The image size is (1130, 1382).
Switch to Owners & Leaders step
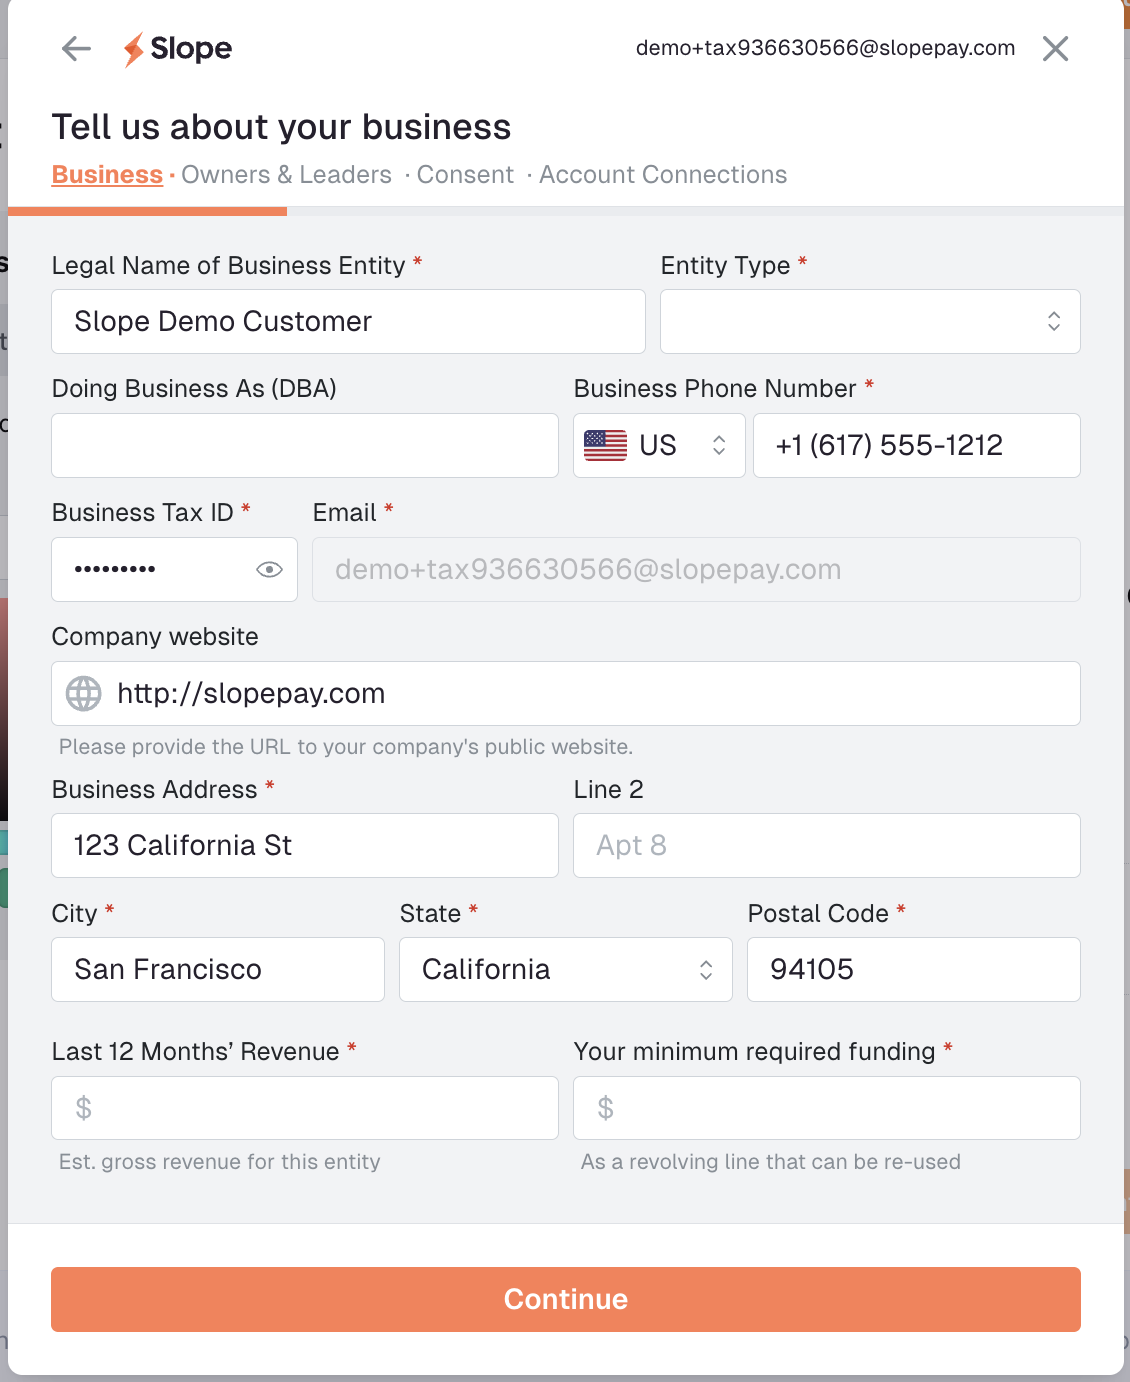click(x=286, y=175)
